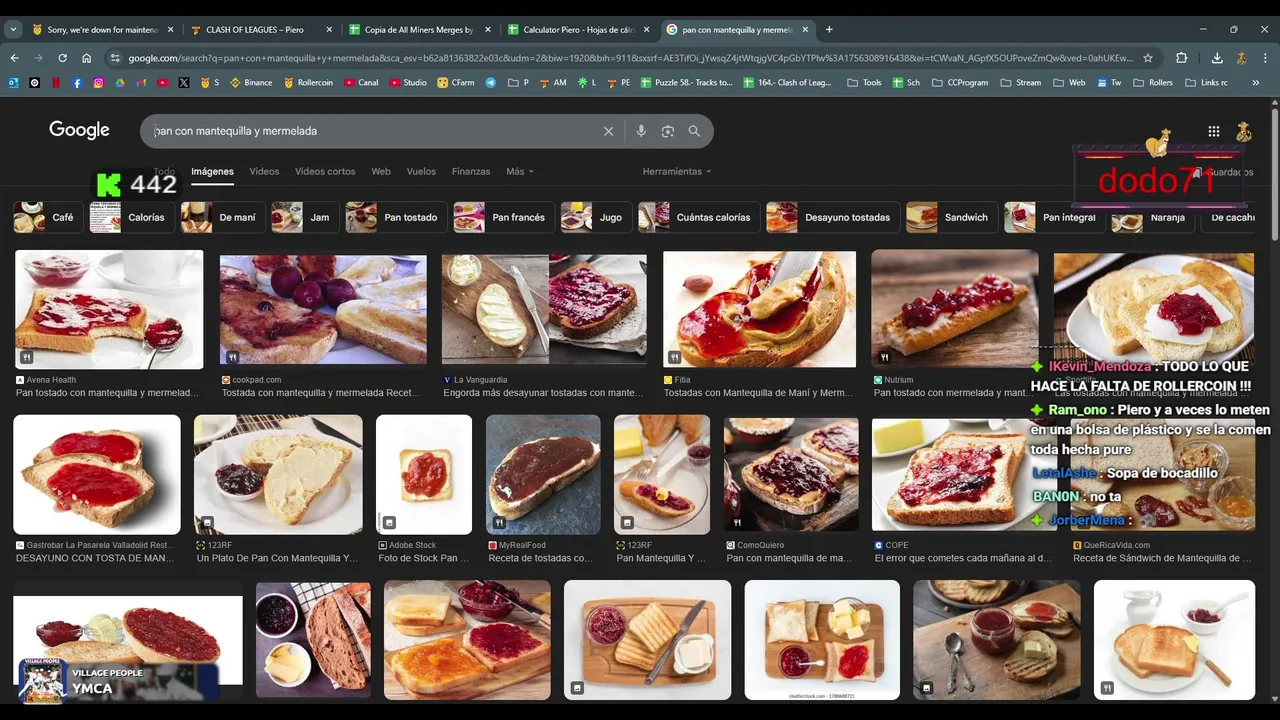Open the tab search dropdown arrow
Image resolution: width=1280 pixels, height=720 pixels.
tap(13, 29)
